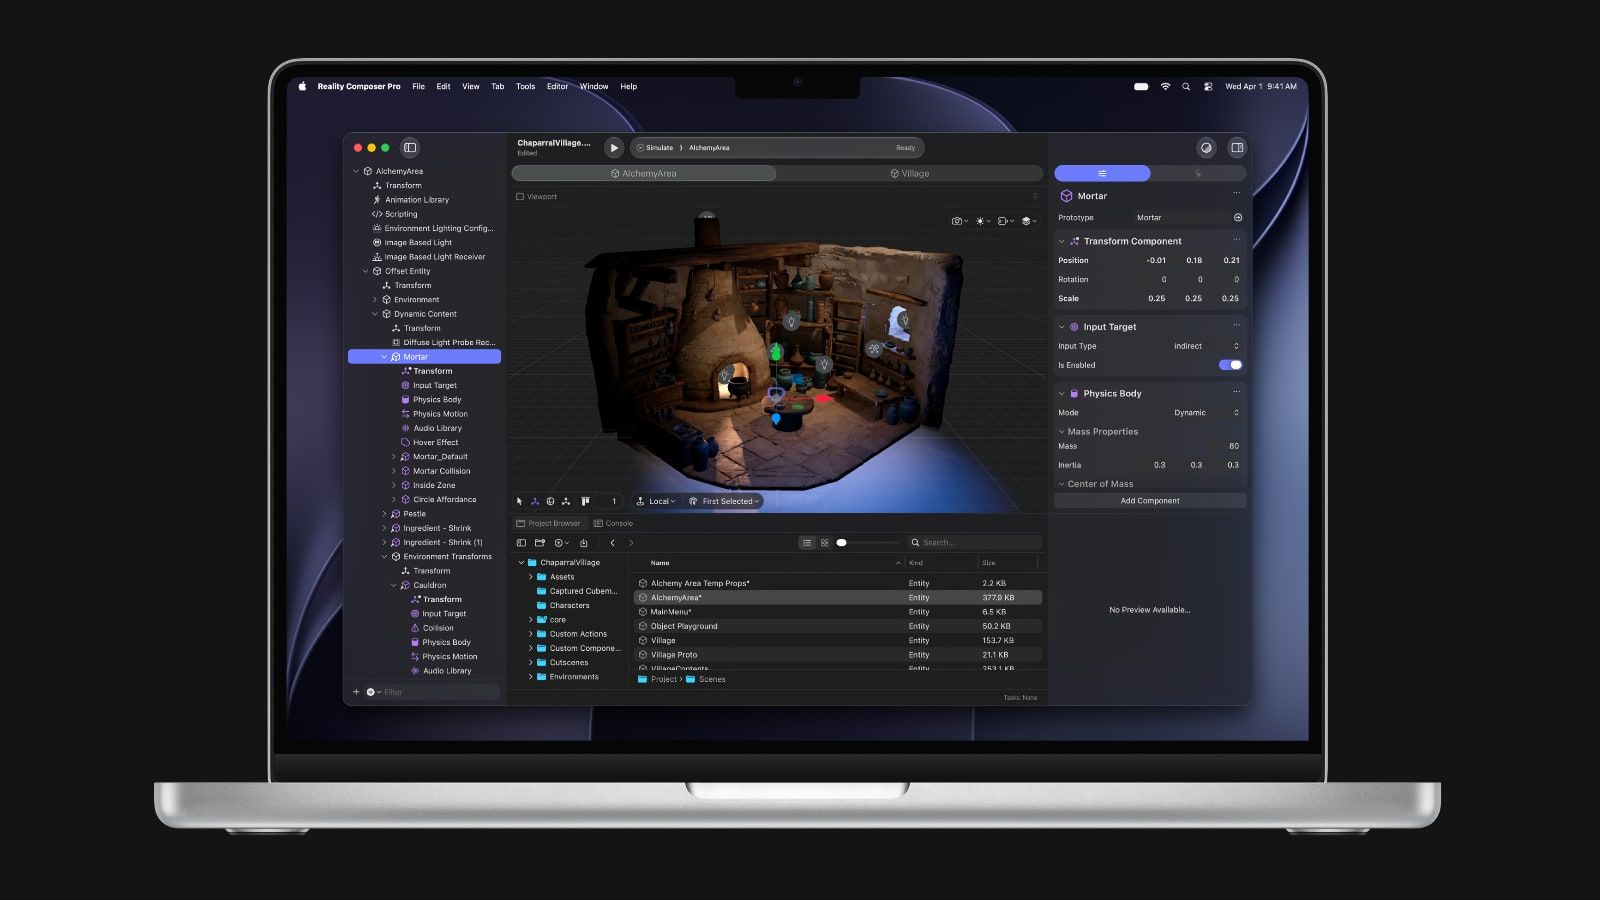Play the scene with the Play button

click(614, 147)
